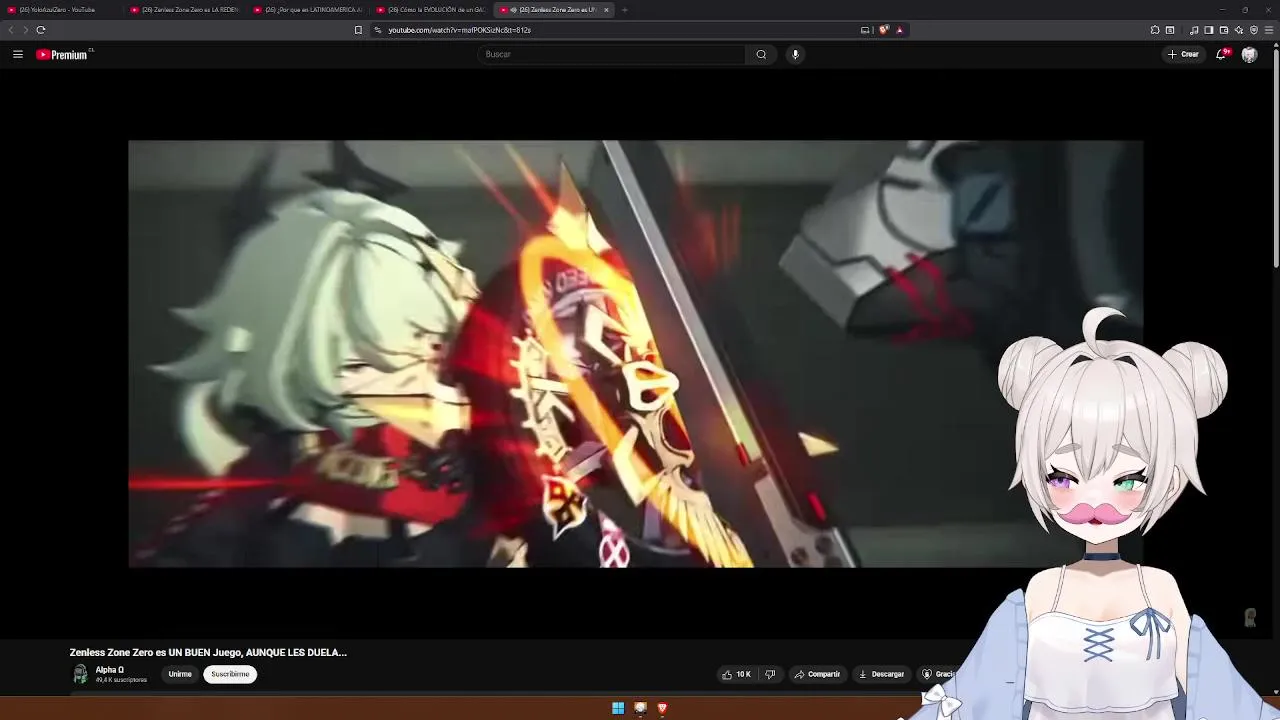Pause the video by clicking player
The height and width of the screenshot is (720, 1280).
pyautogui.click(x=635, y=354)
